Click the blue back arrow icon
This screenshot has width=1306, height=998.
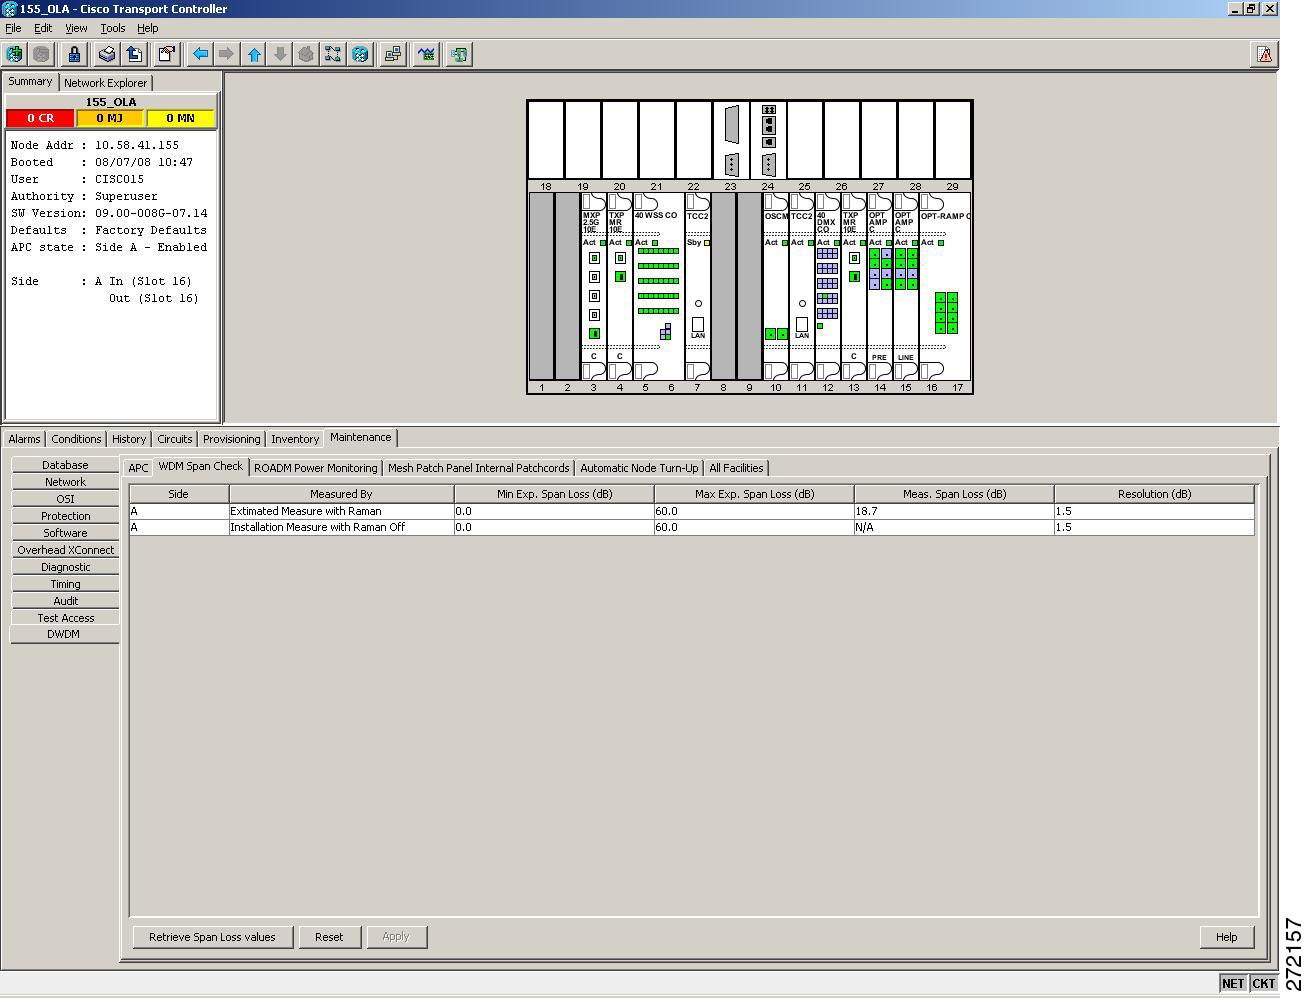pos(200,54)
